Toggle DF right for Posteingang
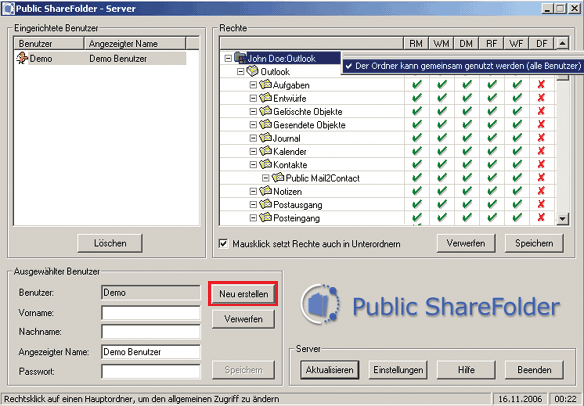Screen dimensions: 584x406 click(x=541, y=218)
